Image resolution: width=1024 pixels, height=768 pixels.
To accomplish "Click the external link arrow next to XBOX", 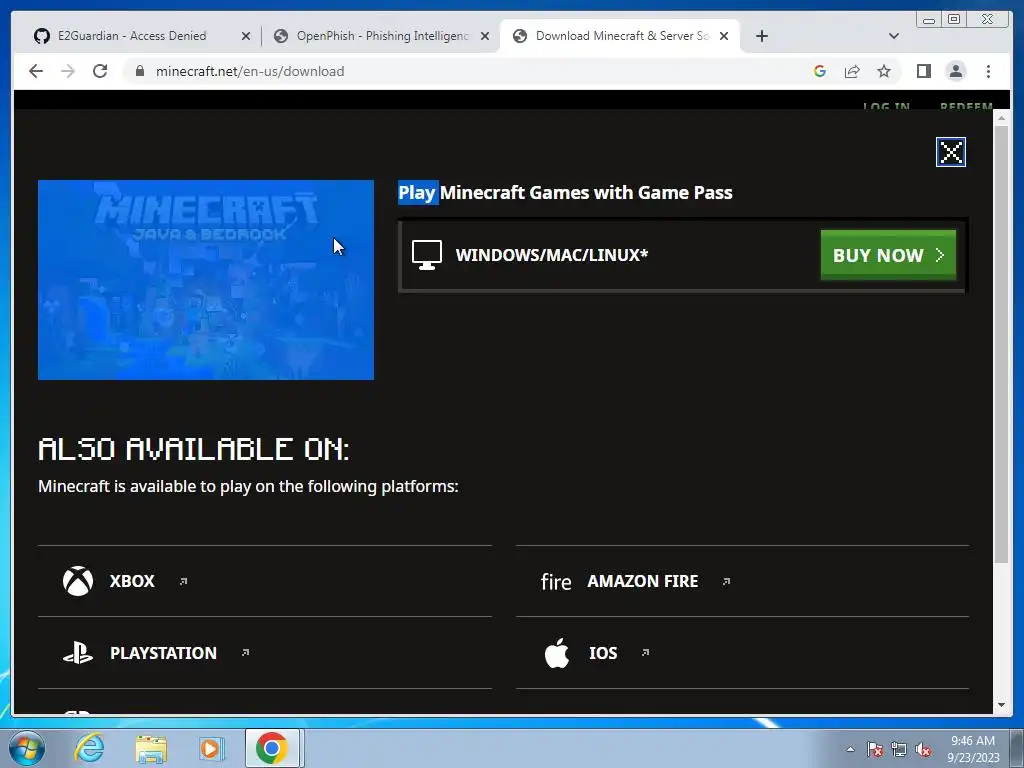I will 184,581.
